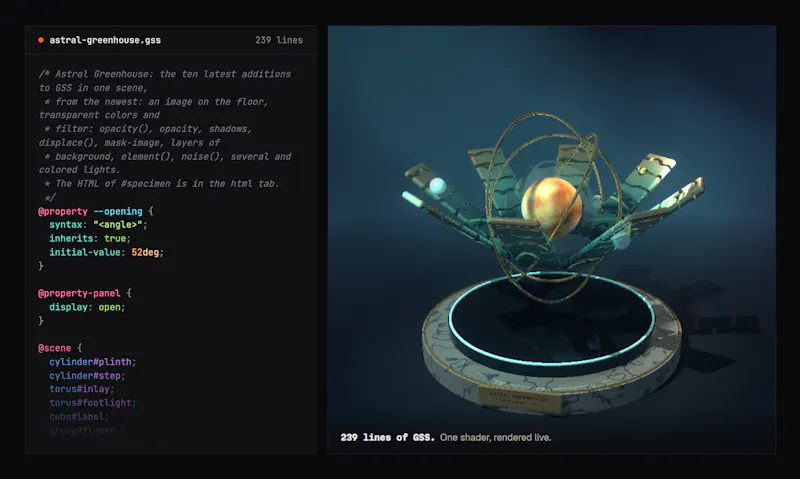Select the initial-value: 52deg value
800x479 pixels.
(106, 252)
